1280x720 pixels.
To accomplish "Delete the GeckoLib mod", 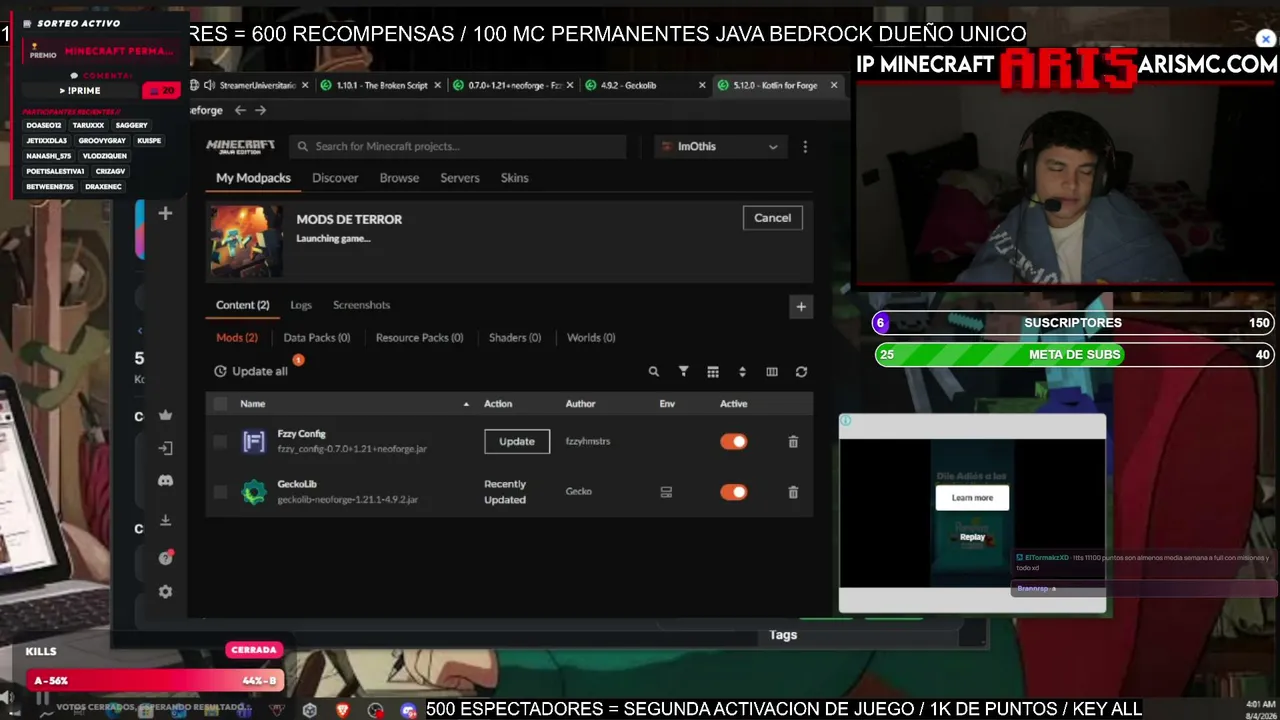I will click(793, 492).
